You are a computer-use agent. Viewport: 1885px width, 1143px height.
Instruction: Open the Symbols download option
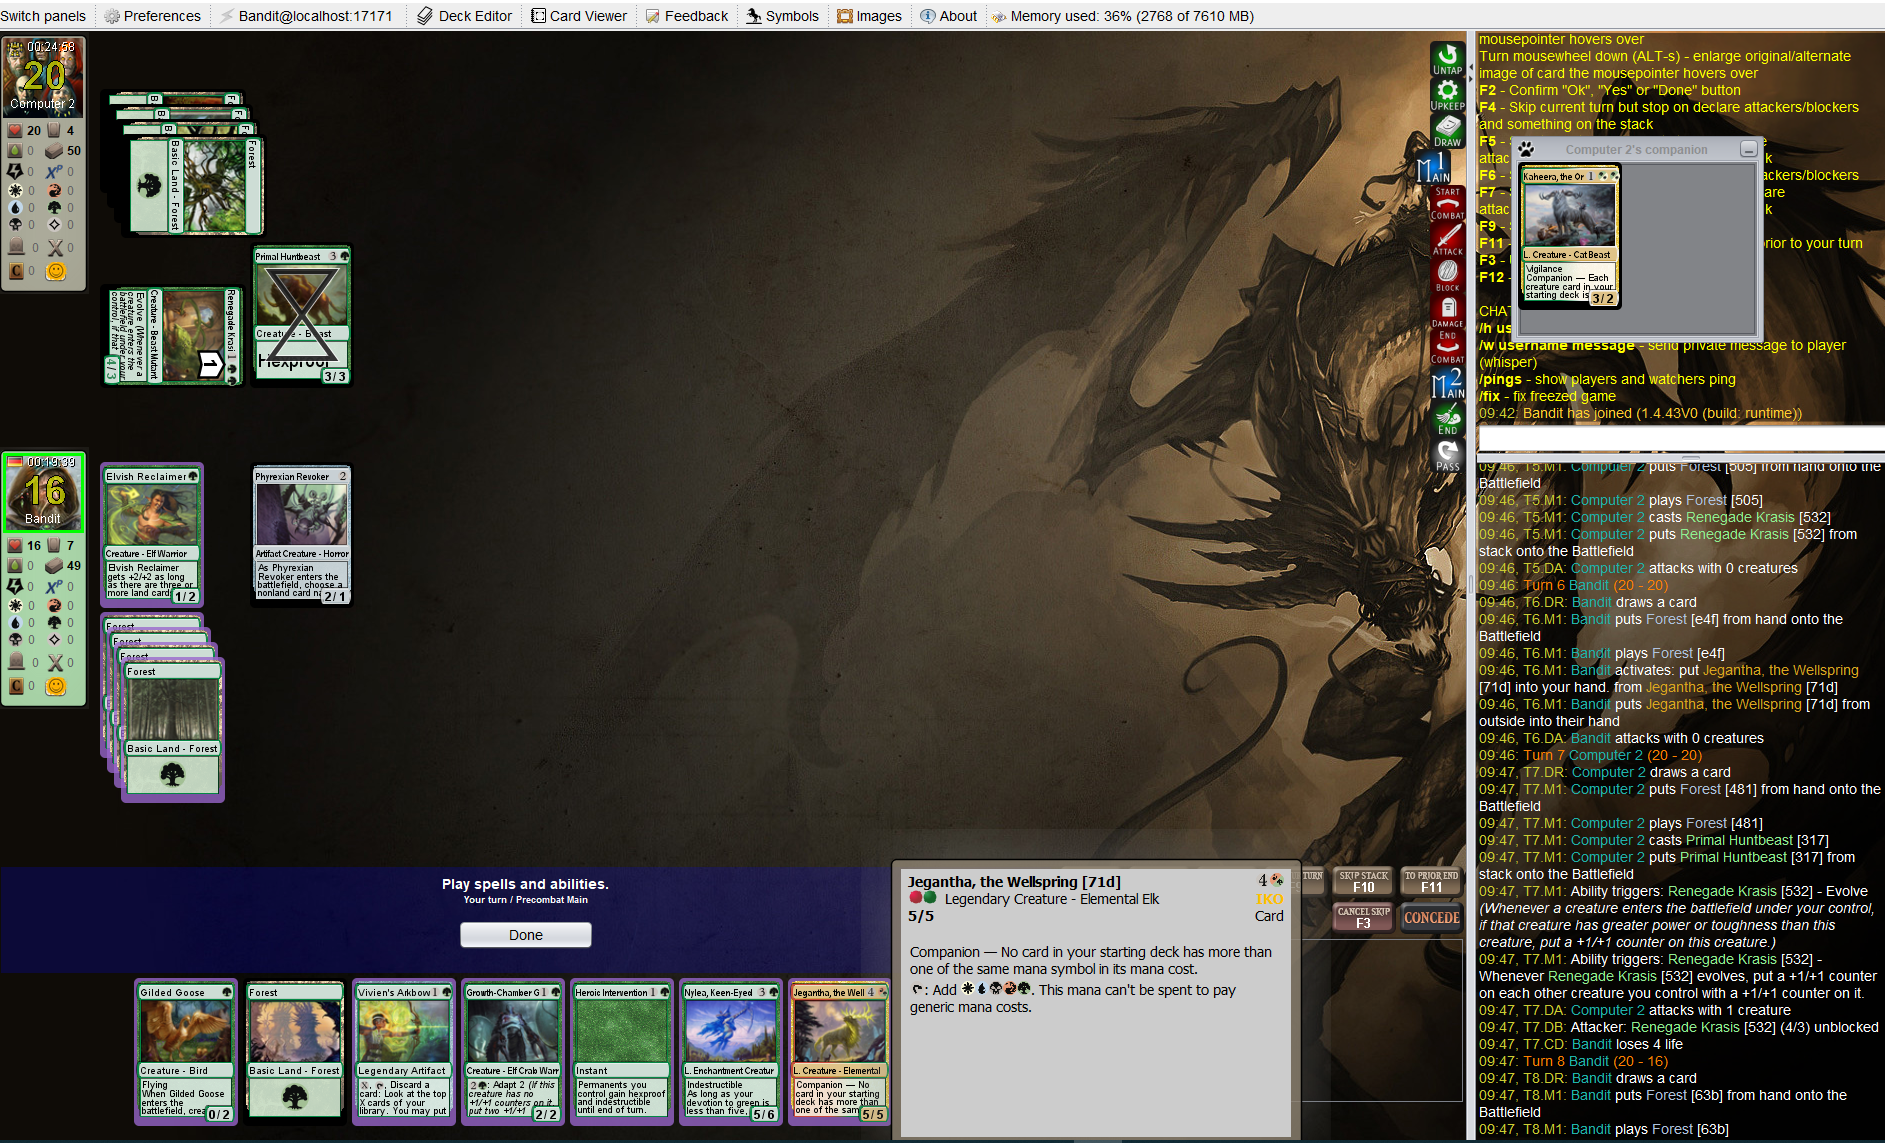click(x=783, y=16)
